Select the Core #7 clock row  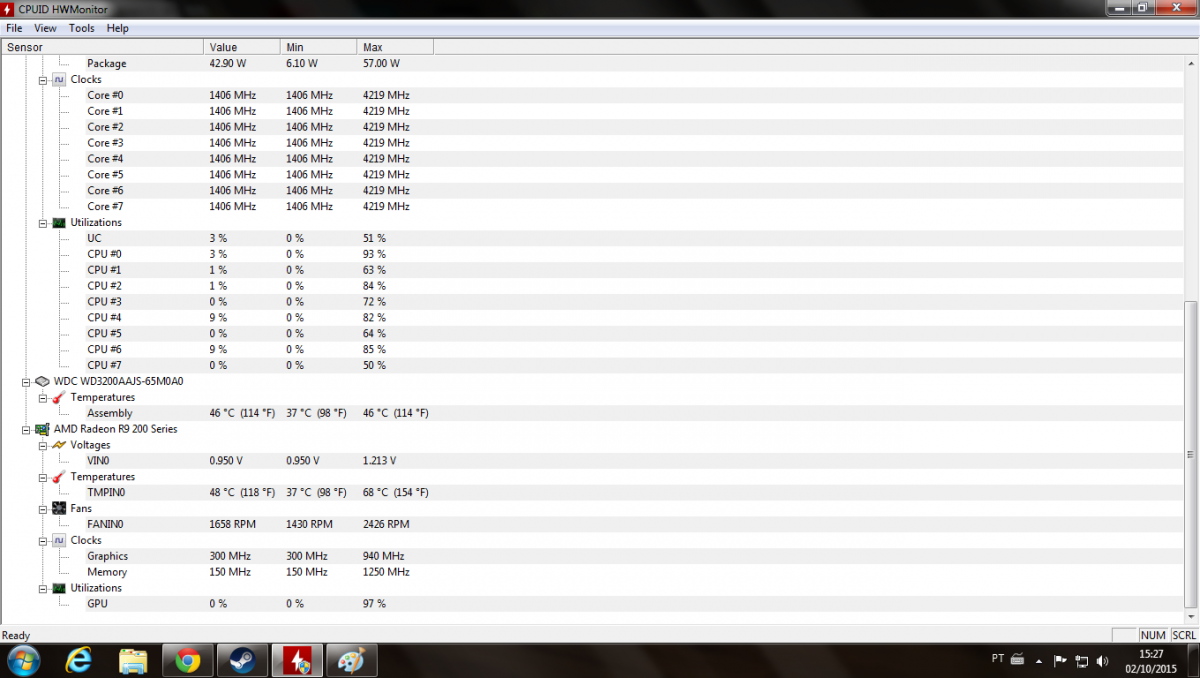pyautogui.click(x=591, y=206)
